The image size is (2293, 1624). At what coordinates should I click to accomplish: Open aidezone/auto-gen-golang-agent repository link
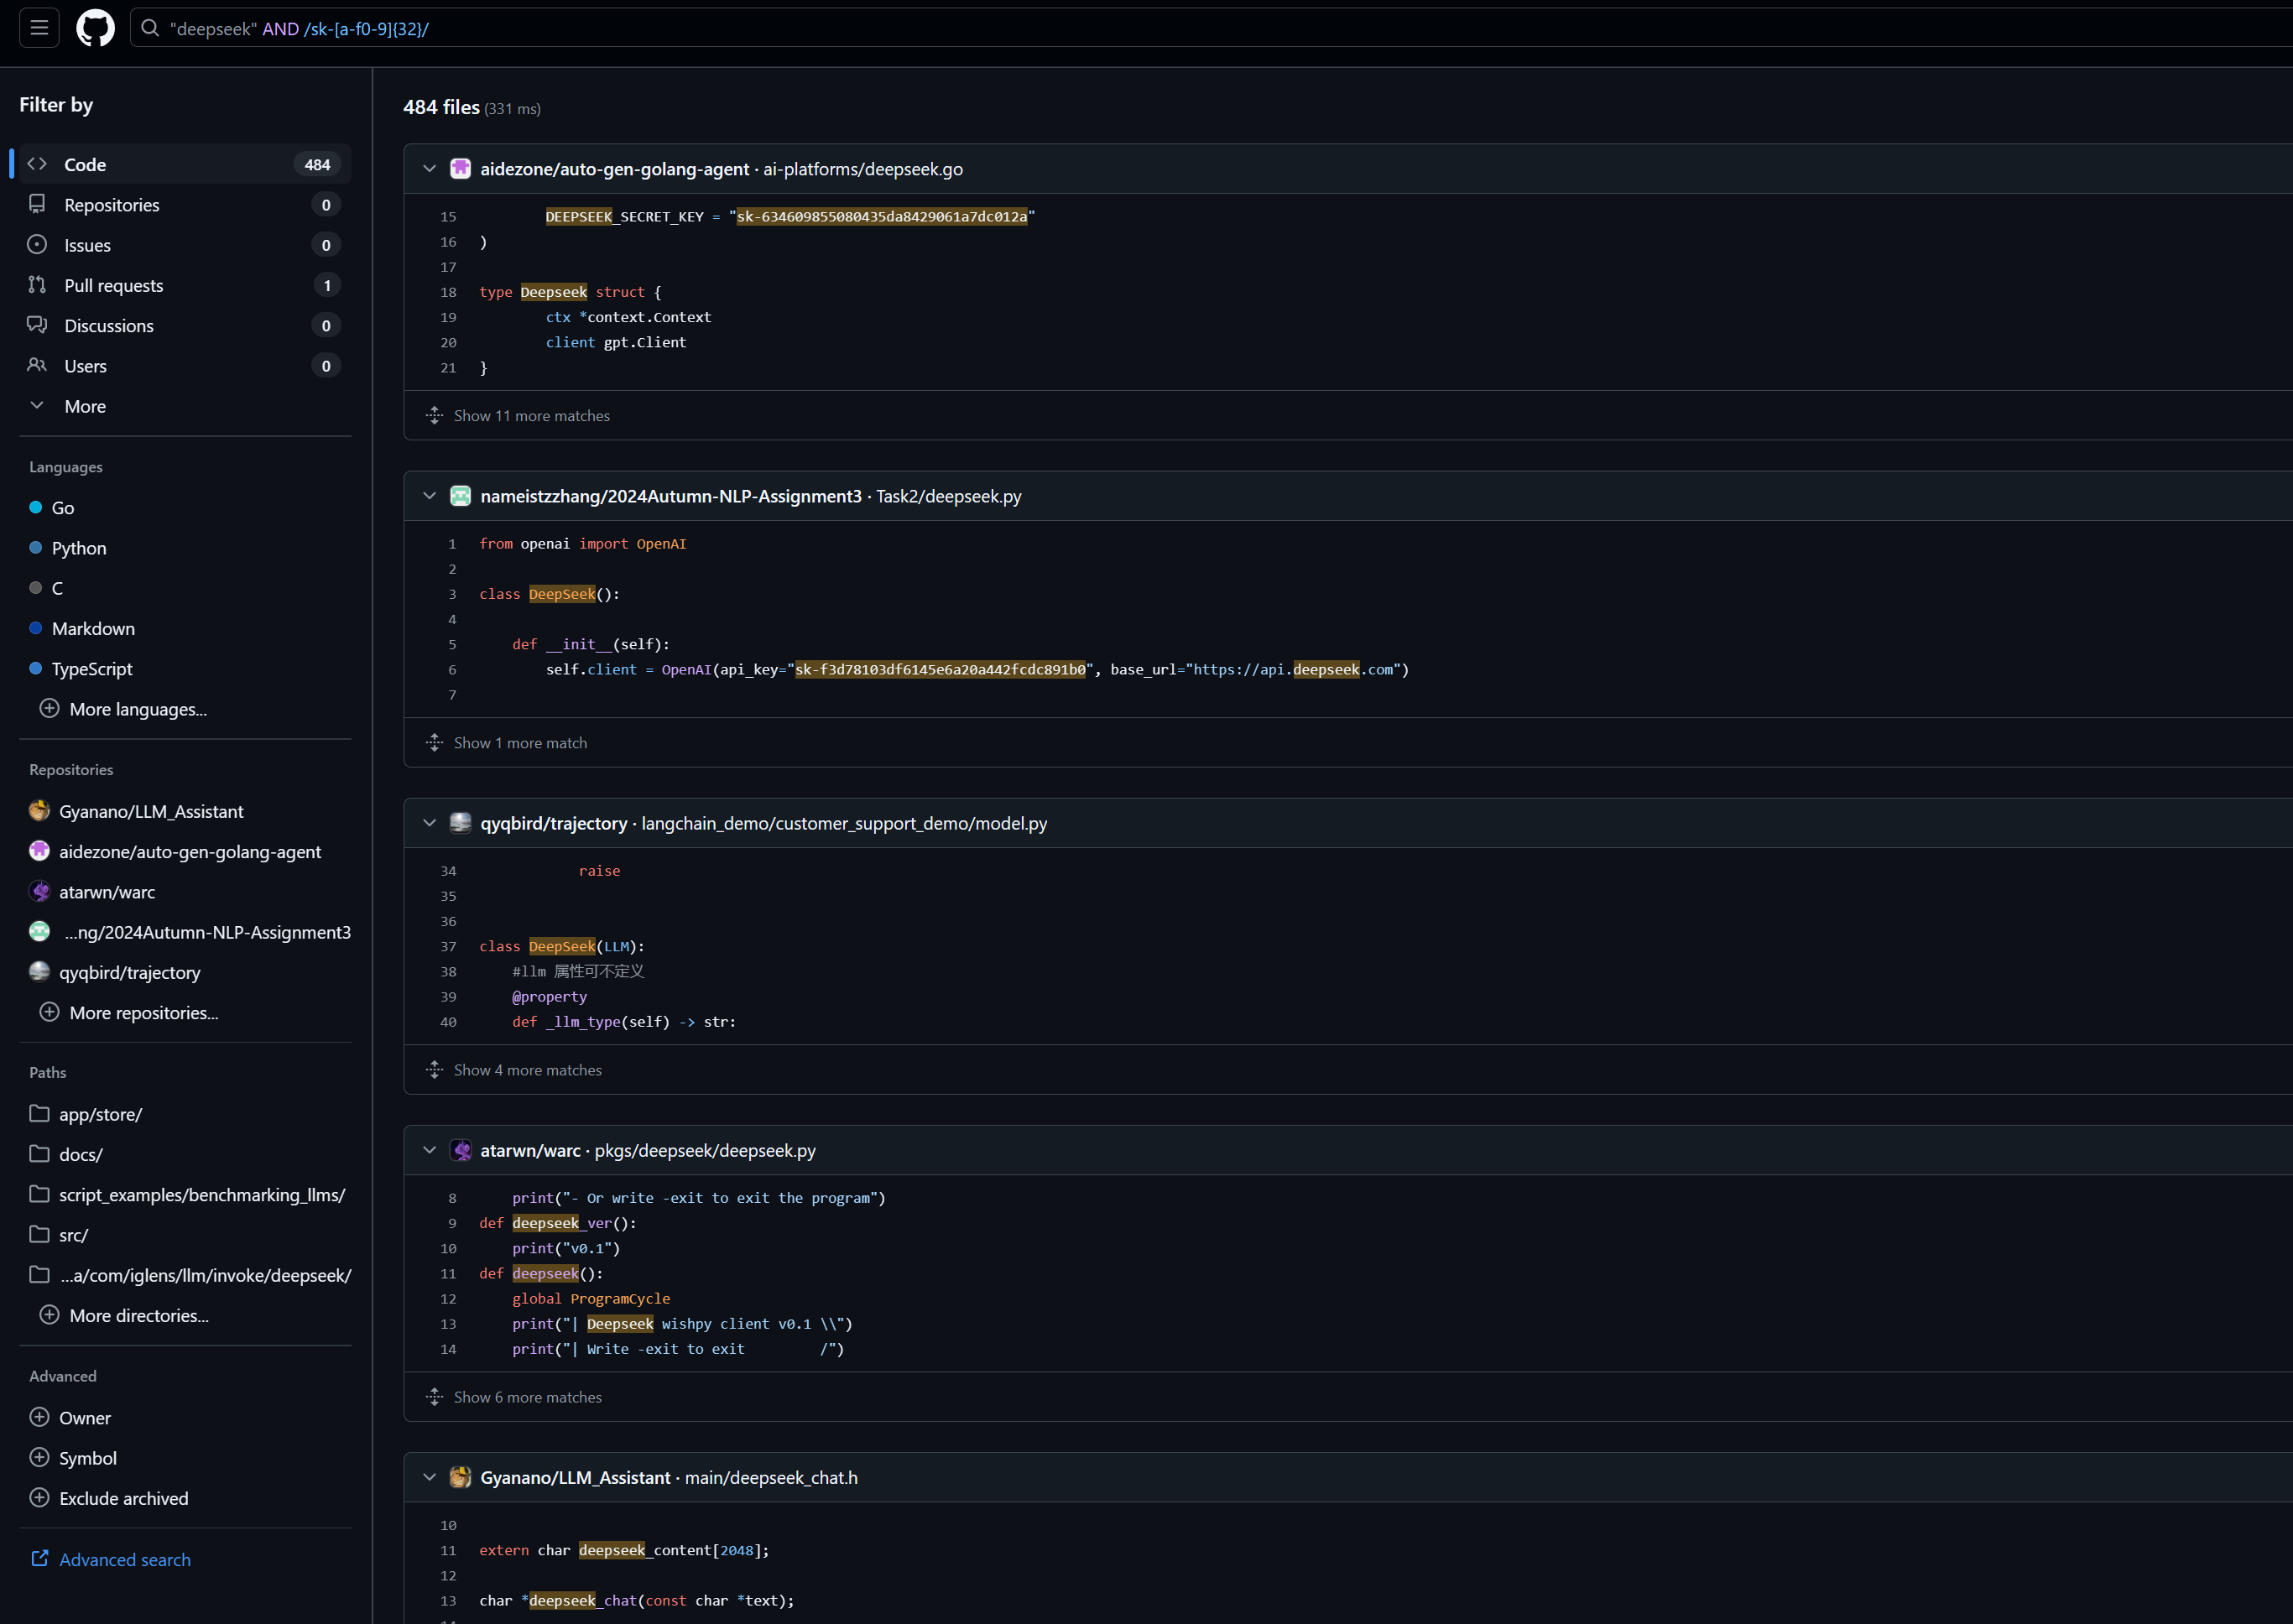(614, 169)
